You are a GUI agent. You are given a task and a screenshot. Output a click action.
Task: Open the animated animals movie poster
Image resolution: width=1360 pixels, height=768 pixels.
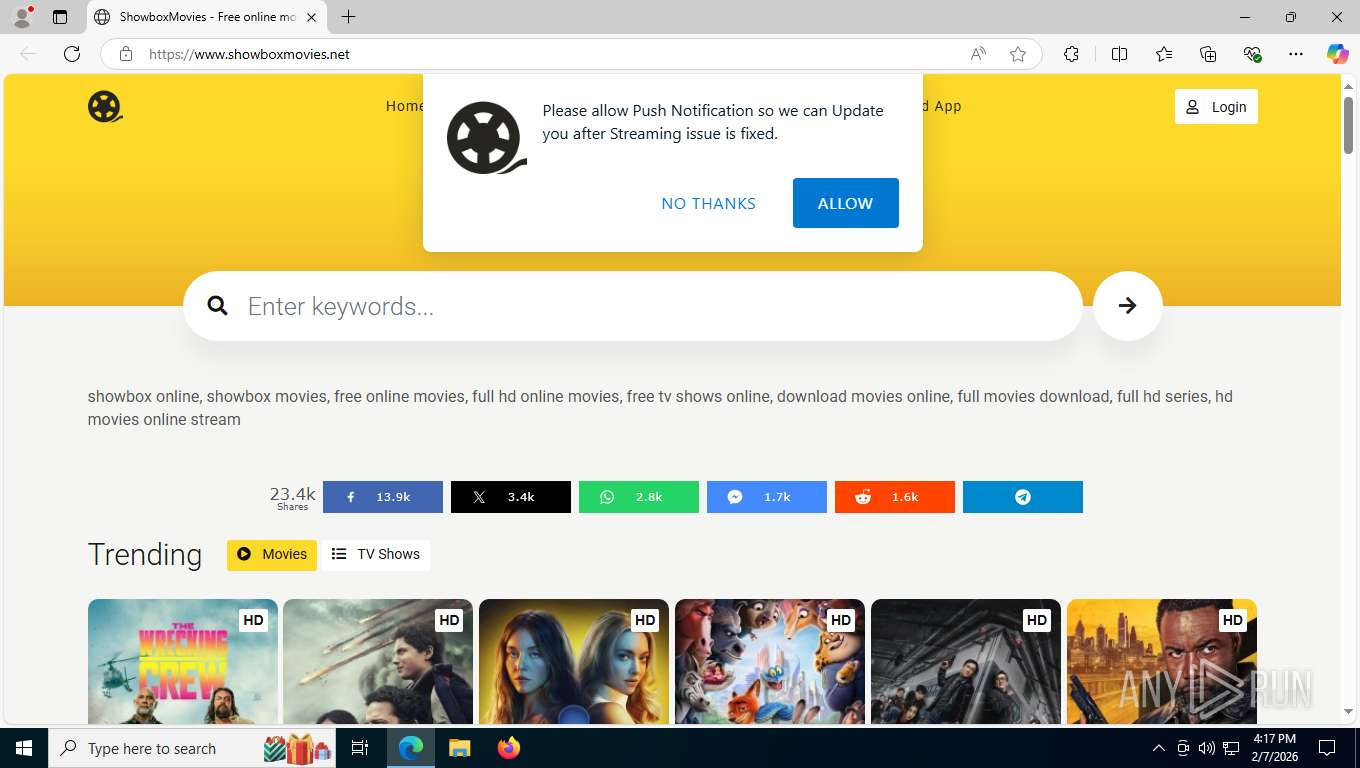pyautogui.click(x=770, y=661)
